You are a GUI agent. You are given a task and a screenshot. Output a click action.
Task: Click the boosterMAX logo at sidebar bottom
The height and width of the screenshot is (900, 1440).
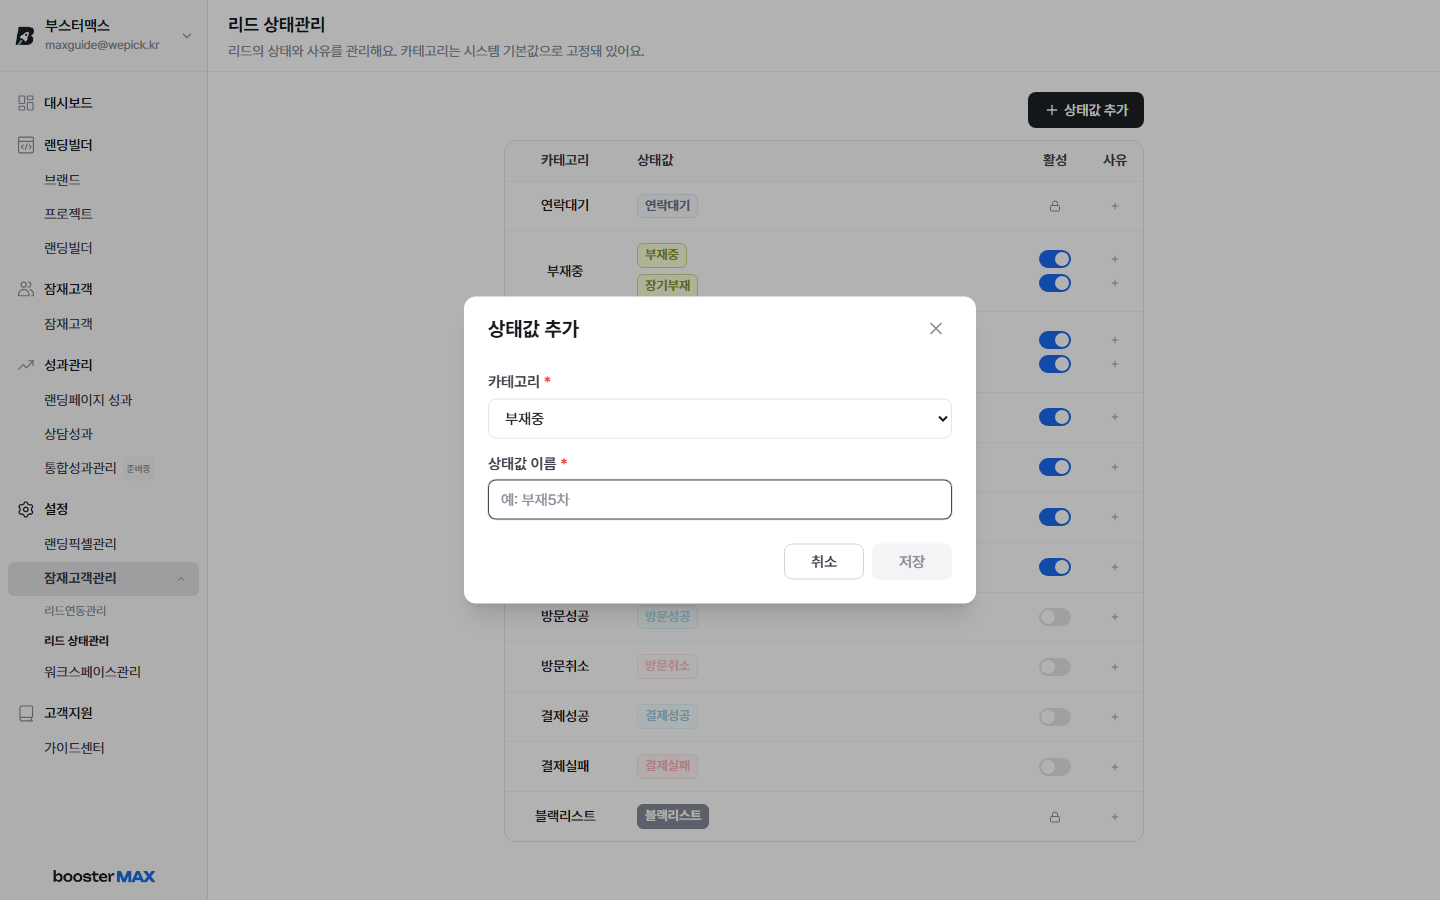[104, 876]
